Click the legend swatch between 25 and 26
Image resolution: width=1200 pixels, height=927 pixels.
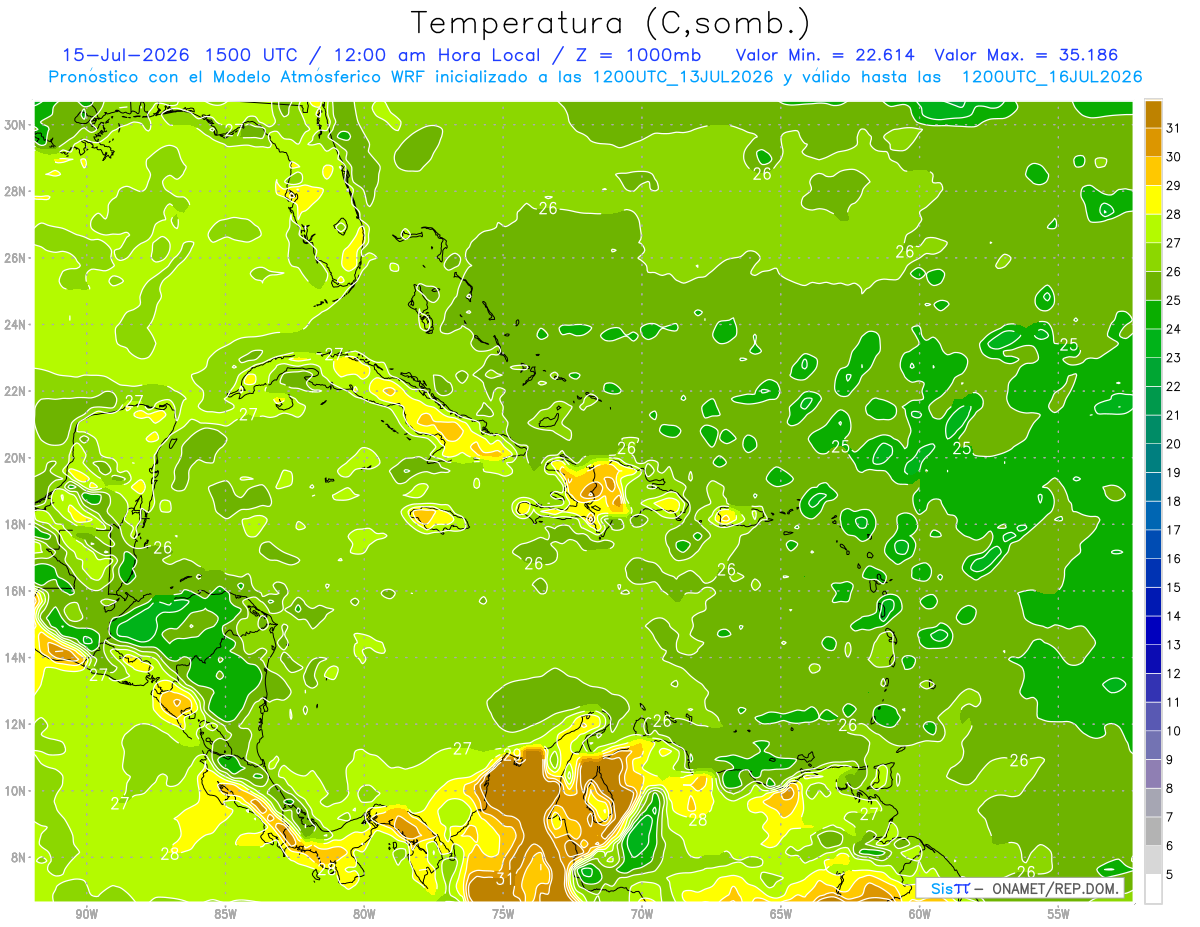1153,286
